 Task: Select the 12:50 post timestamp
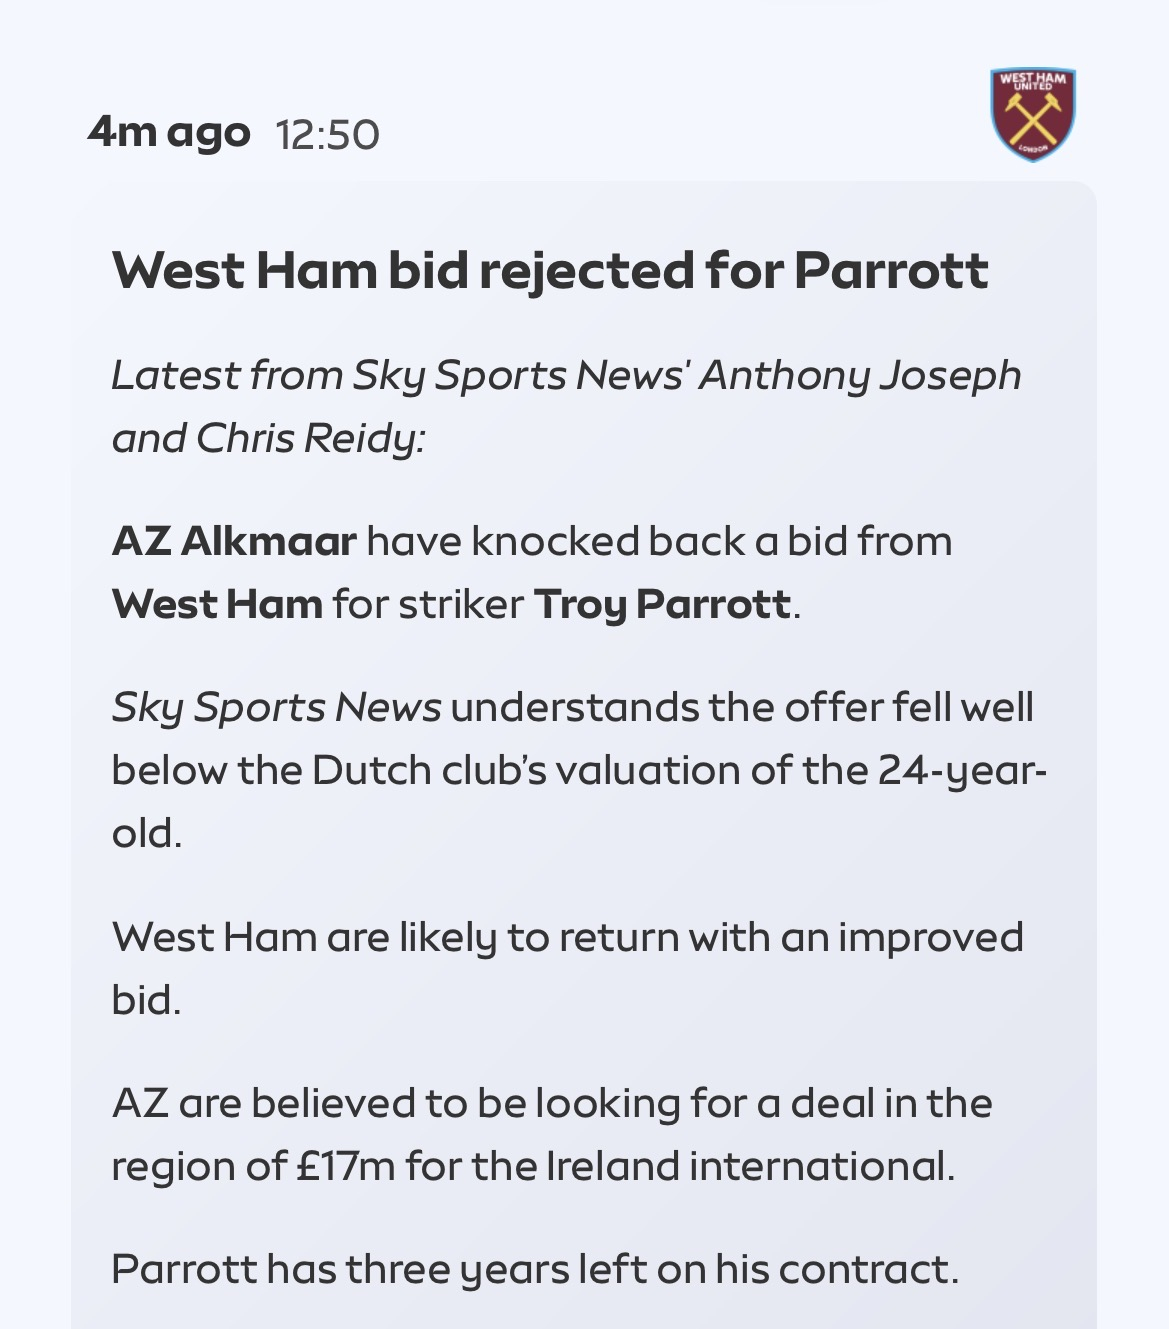pyautogui.click(x=327, y=135)
